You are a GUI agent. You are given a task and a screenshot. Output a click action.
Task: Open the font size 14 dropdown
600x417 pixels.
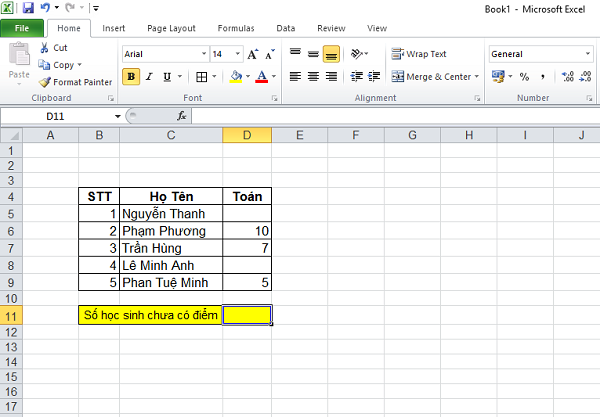coord(238,54)
